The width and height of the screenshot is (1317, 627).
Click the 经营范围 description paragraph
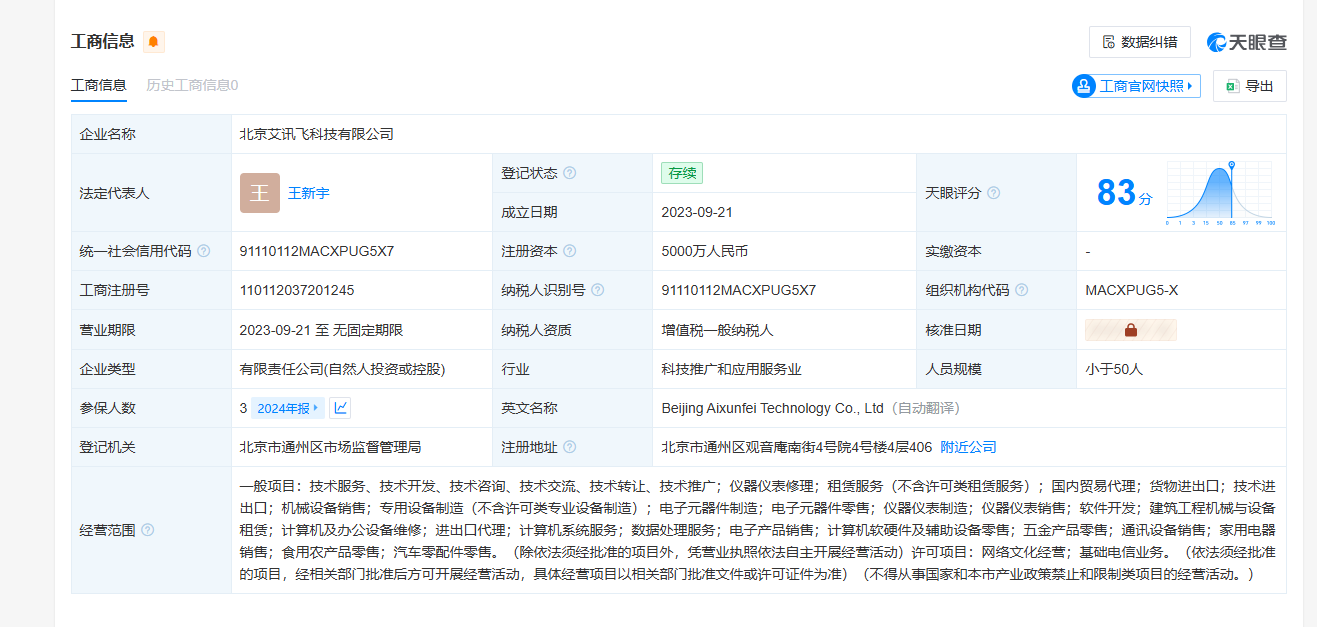[x=758, y=530]
